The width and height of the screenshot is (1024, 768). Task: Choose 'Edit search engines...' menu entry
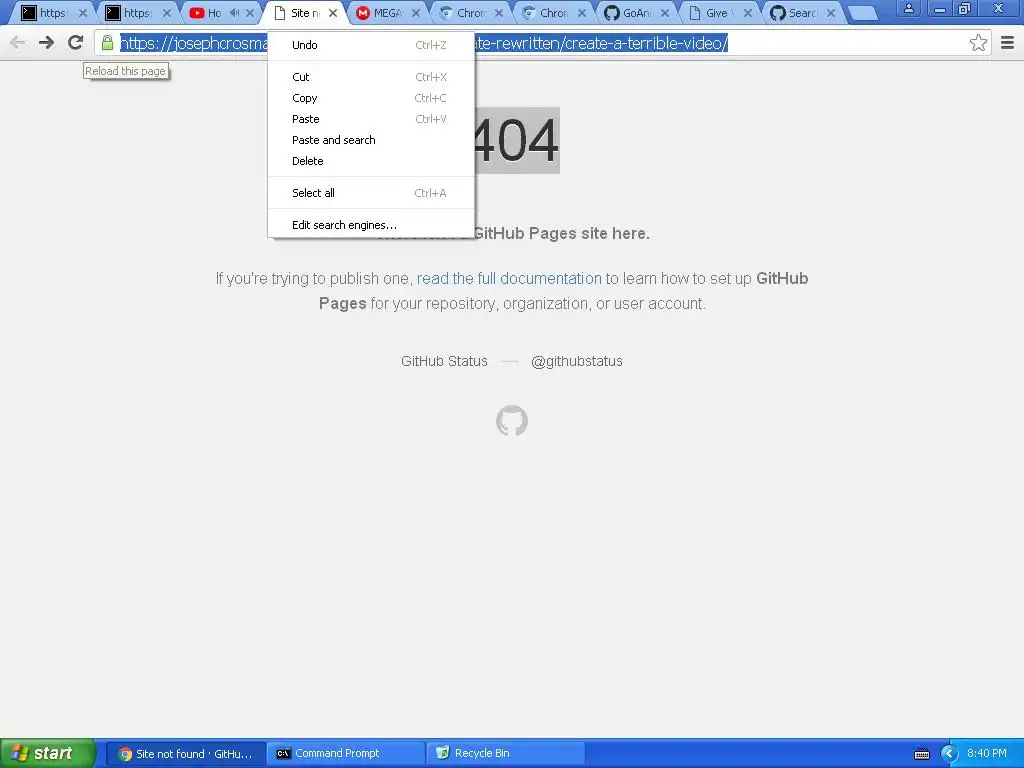(371, 225)
